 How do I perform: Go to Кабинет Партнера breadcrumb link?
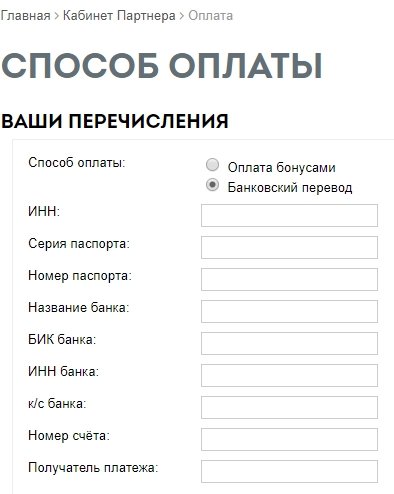click(x=119, y=16)
